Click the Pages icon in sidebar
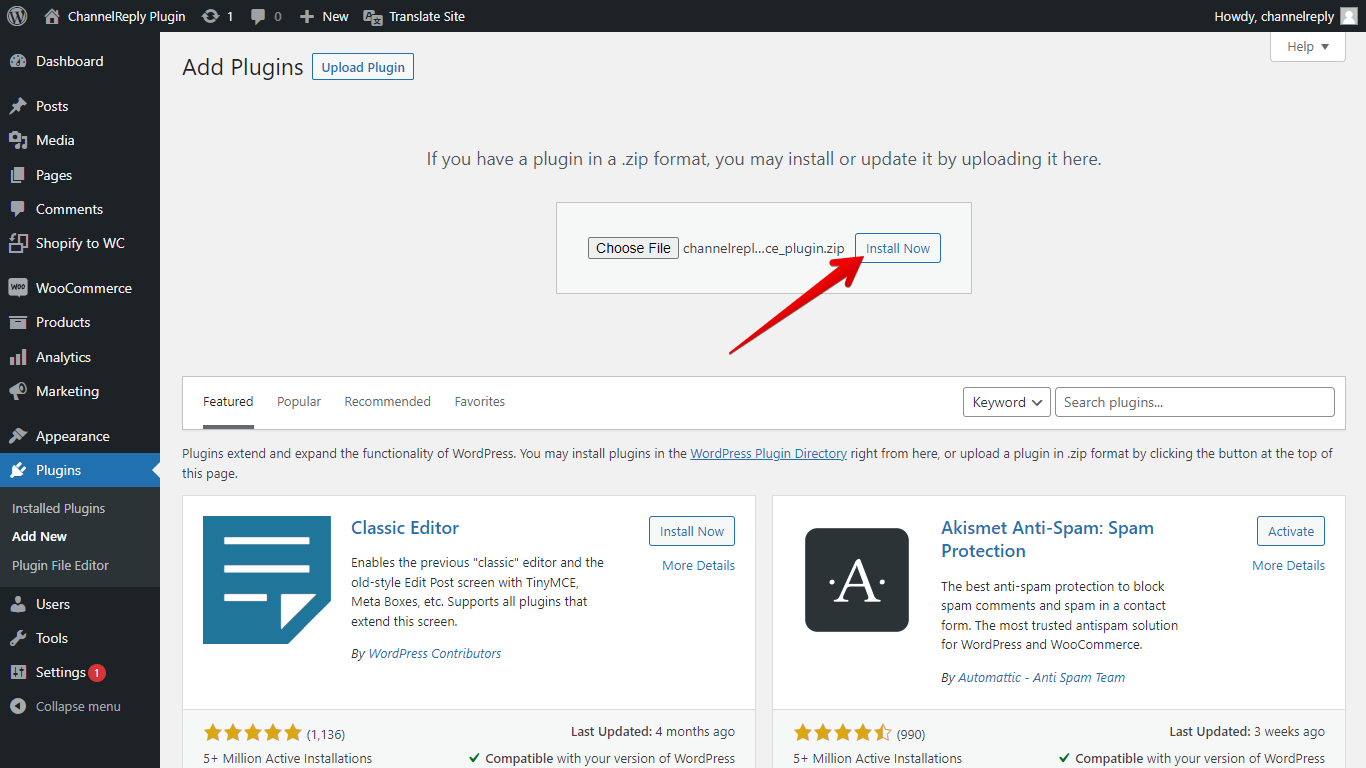The width and height of the screenshot is (1366, 768). (x=18, y=175)
